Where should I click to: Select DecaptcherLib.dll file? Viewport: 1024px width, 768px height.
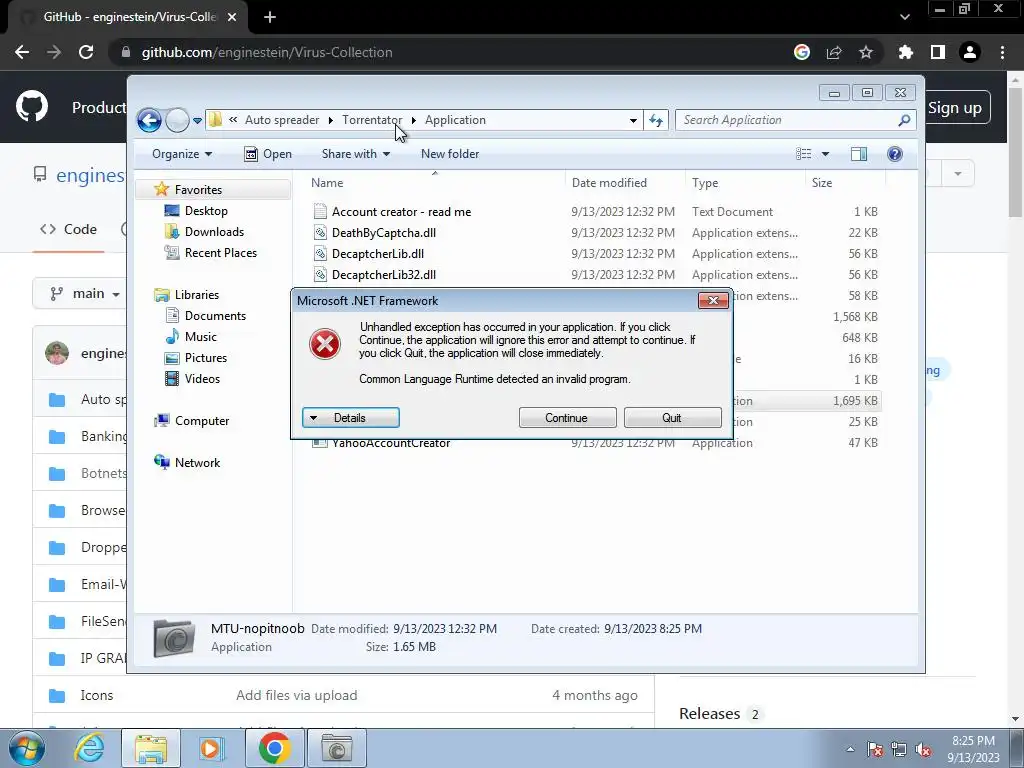point(377,254)
